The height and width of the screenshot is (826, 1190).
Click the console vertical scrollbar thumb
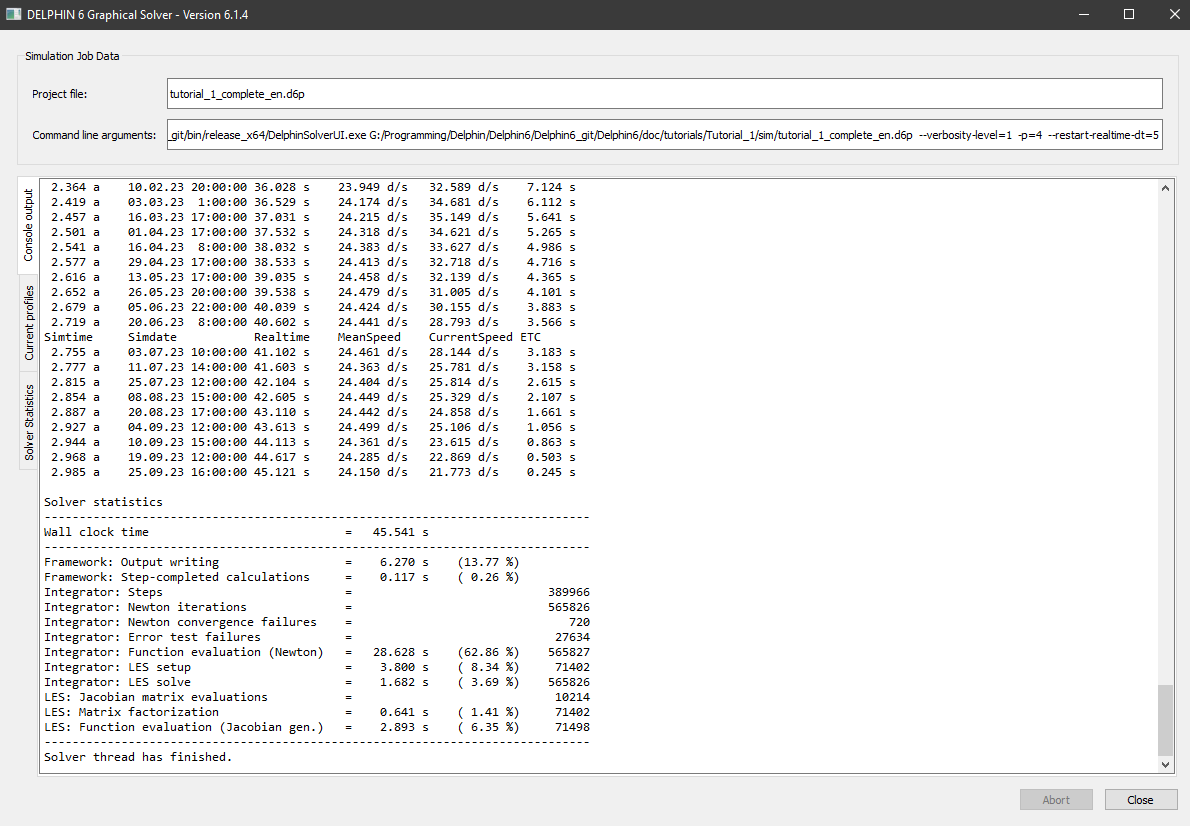[x=1165, y=720]
